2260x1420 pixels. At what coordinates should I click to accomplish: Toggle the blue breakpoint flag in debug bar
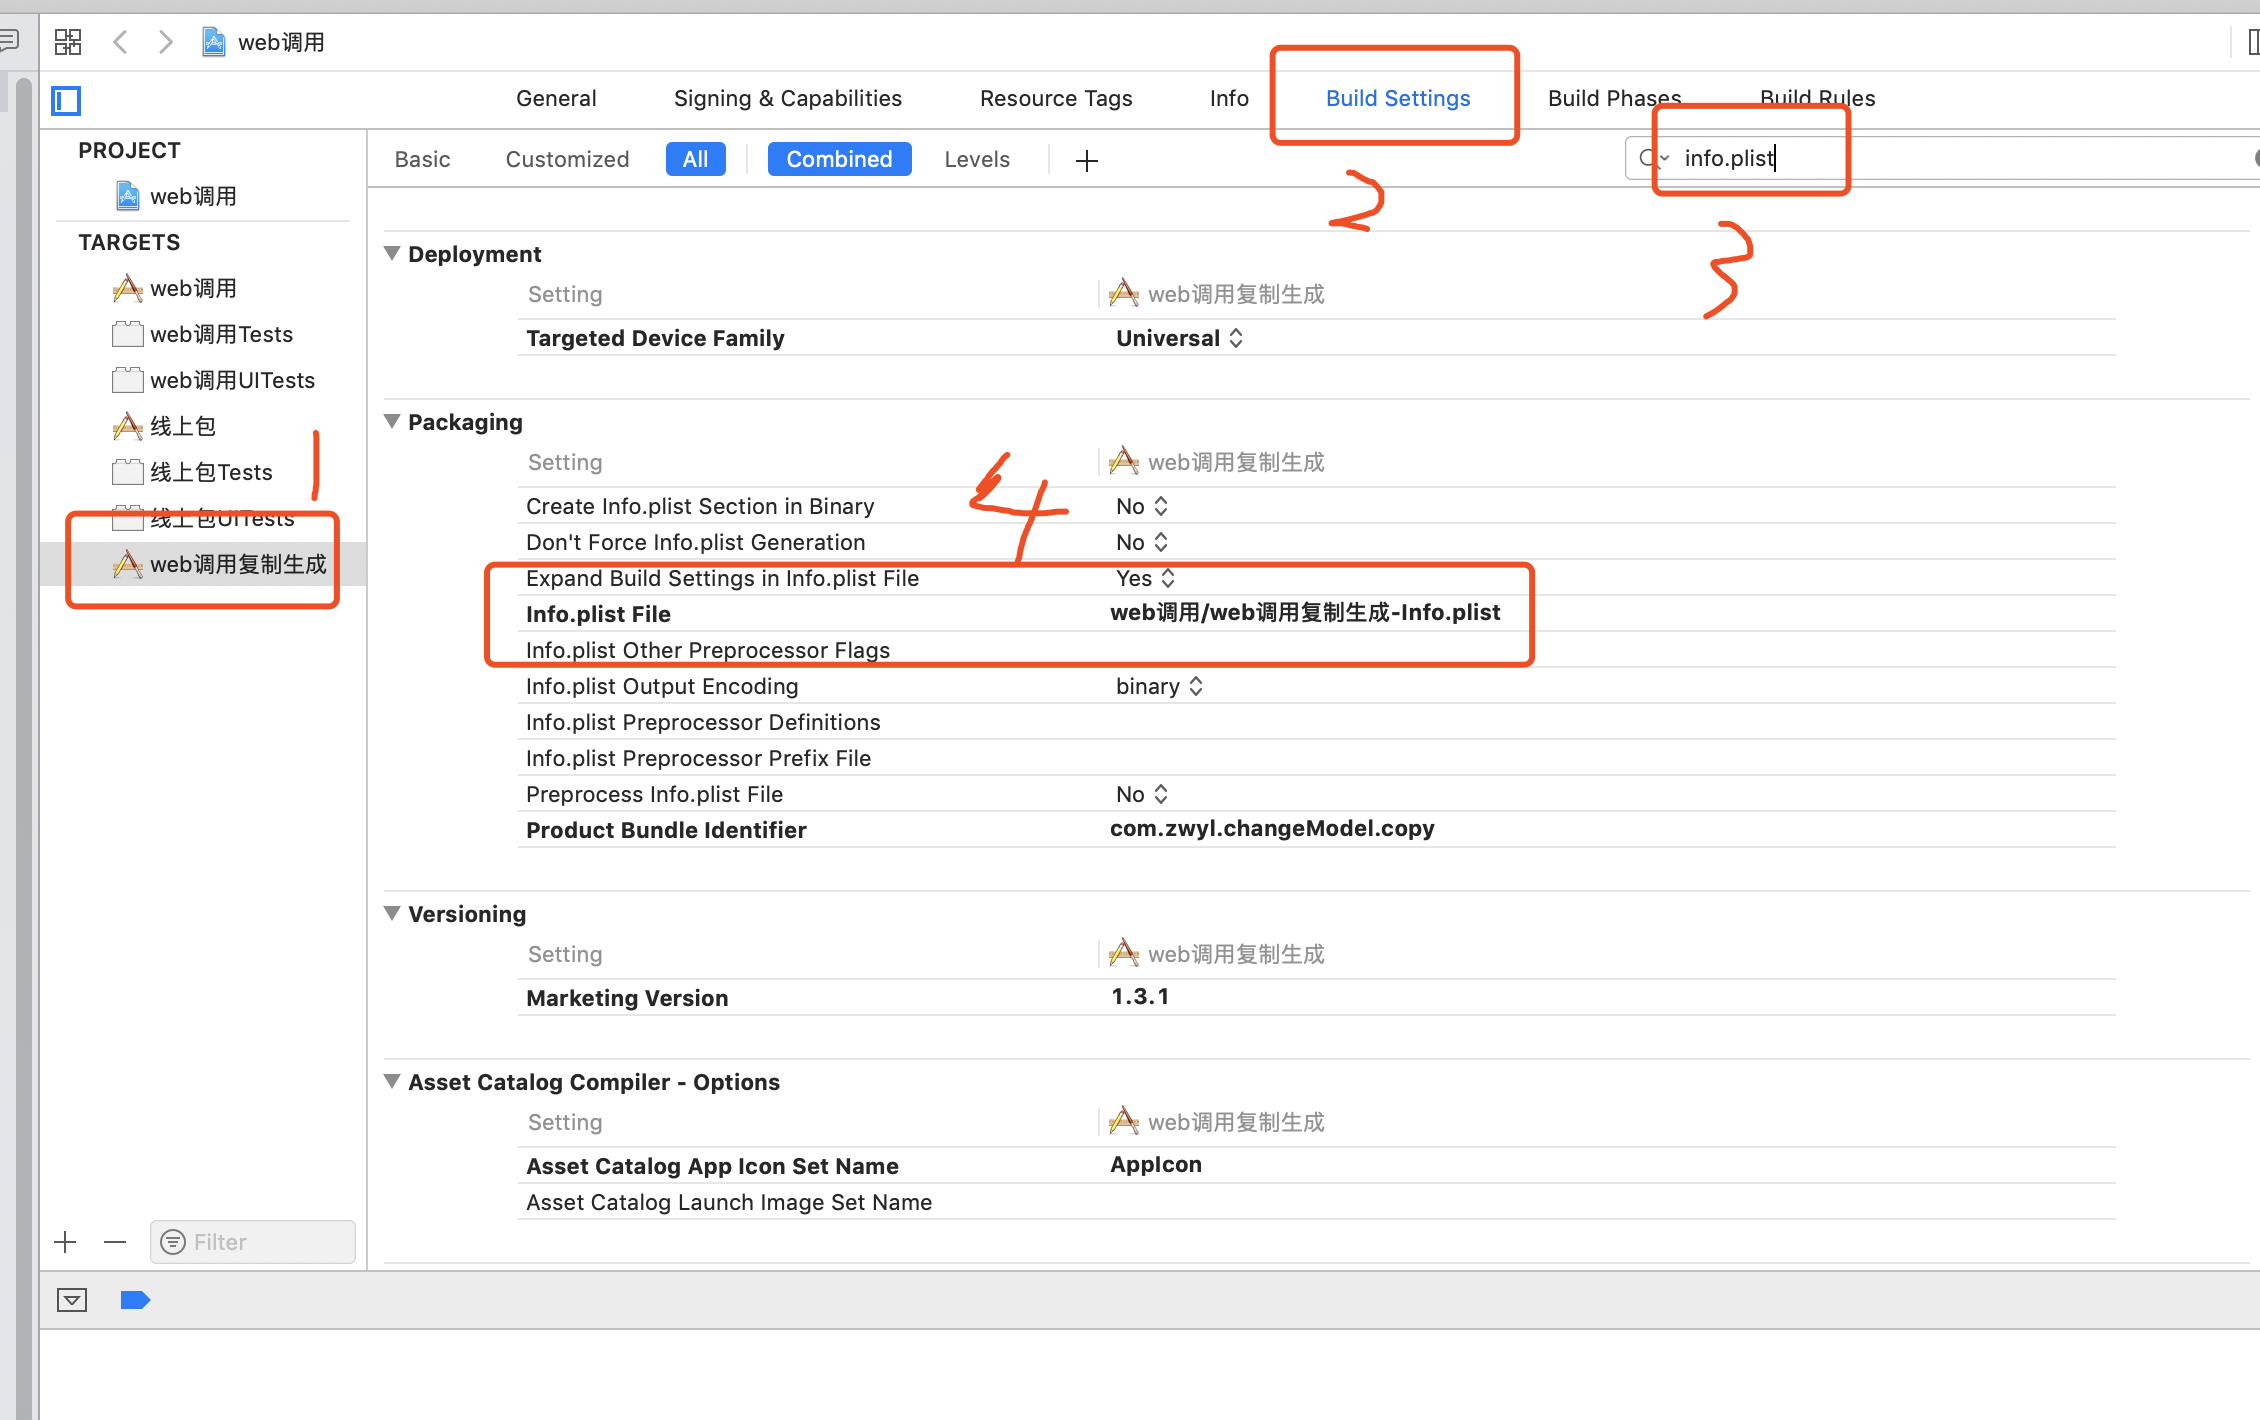[x=135, y=1300]
